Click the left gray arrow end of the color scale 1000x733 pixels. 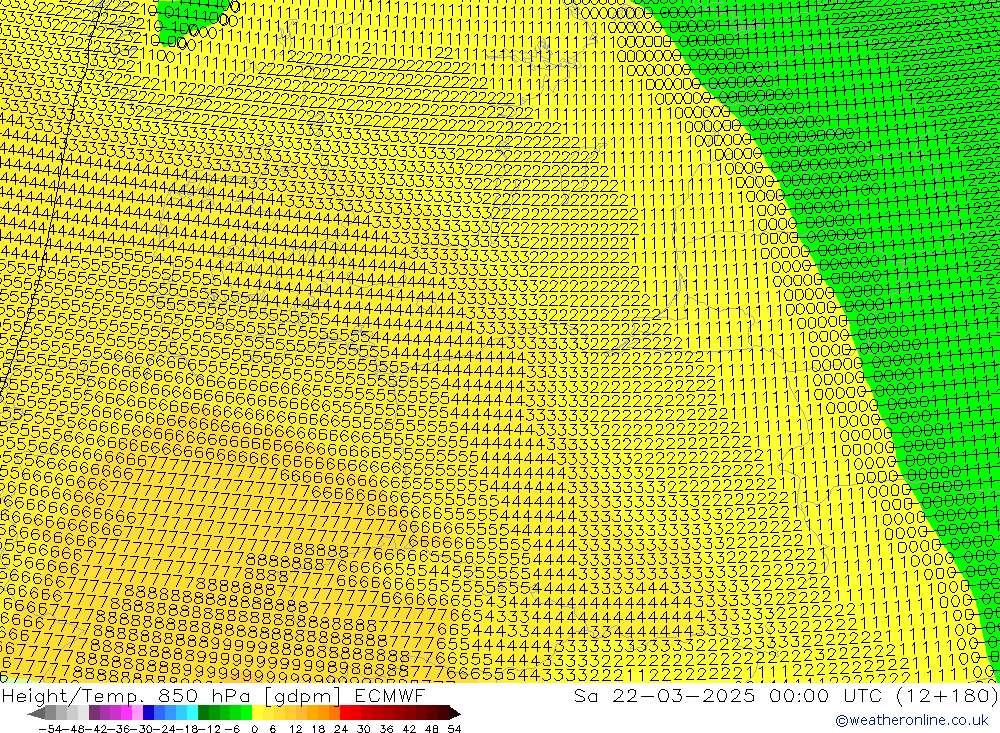(x=36, y=713)
